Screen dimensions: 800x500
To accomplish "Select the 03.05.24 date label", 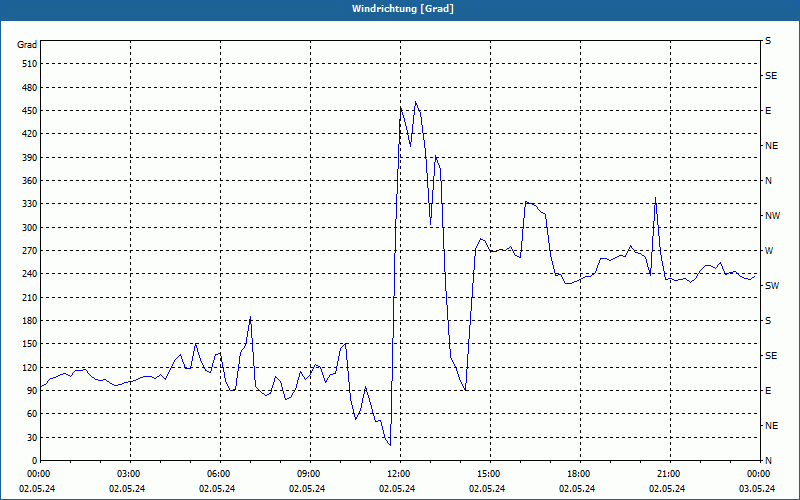I will pyautogui.click(x=757, y=489).
